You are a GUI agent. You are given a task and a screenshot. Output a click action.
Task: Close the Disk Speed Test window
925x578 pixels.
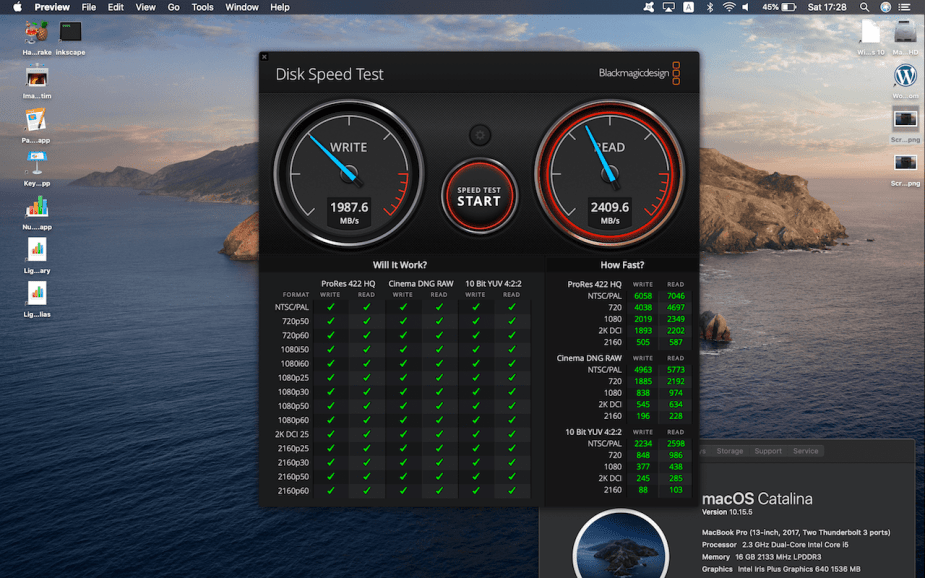tap(264, 57)
